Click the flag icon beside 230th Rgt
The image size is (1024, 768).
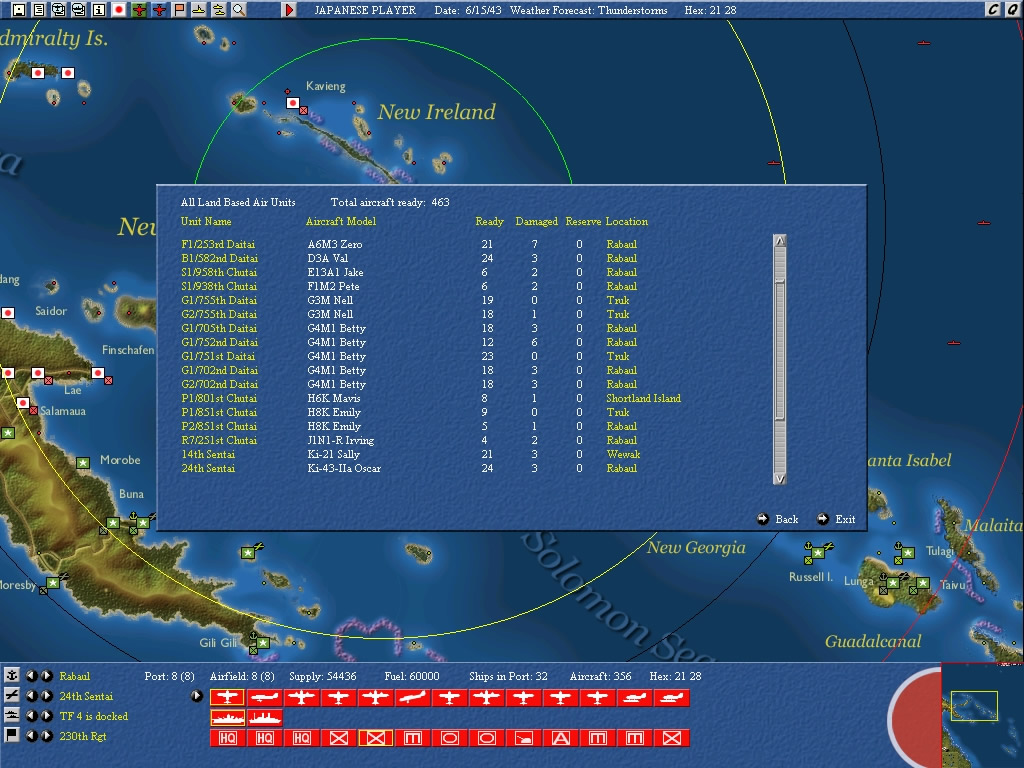(12, 735)
